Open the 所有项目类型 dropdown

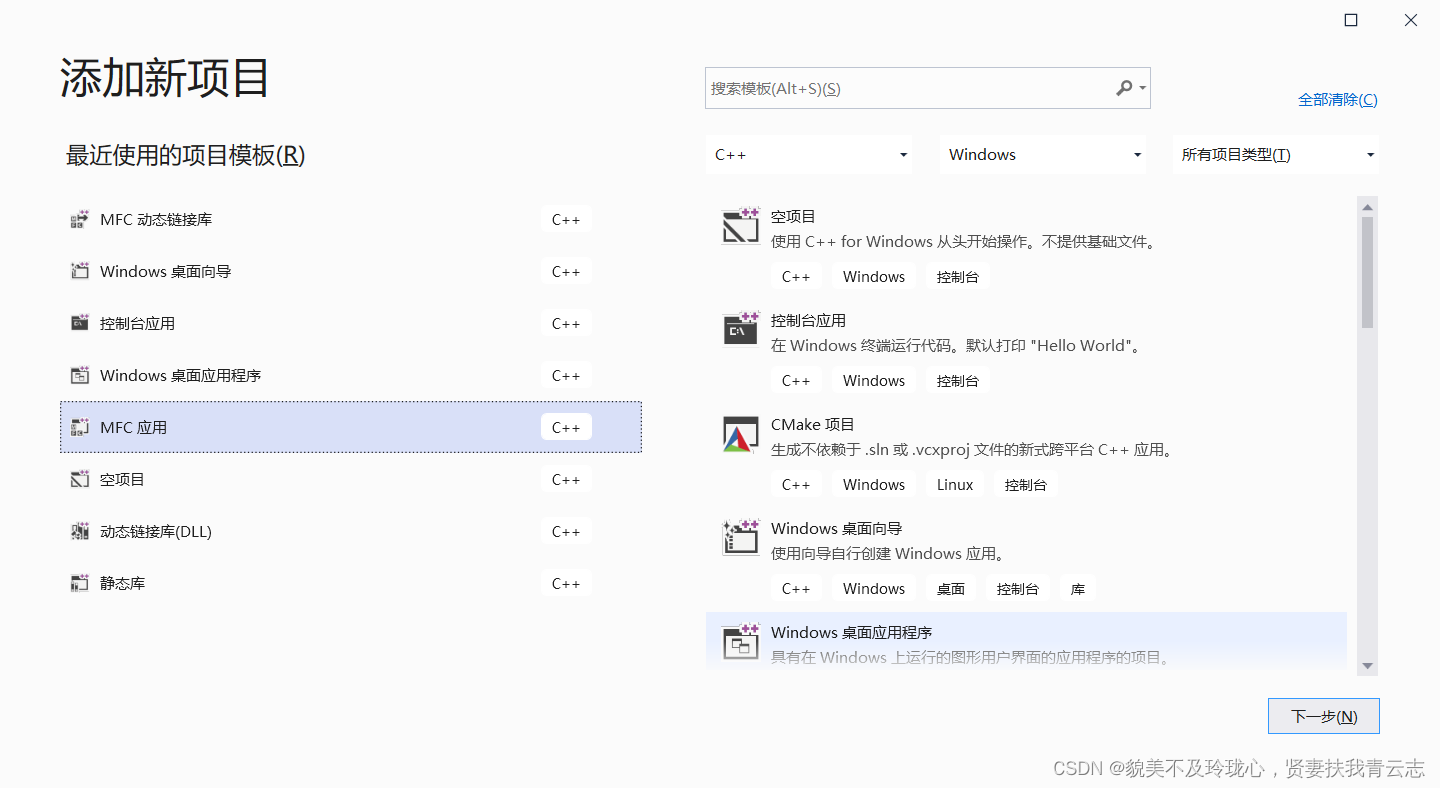click(x=1275, y=154)
